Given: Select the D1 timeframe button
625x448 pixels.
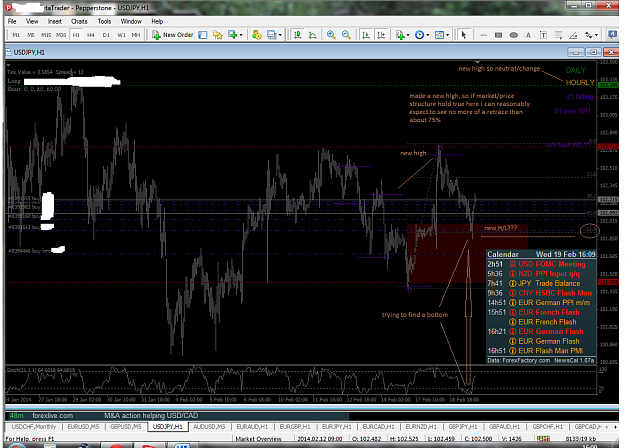Looking at the screenshot, I should coord(106,35).
